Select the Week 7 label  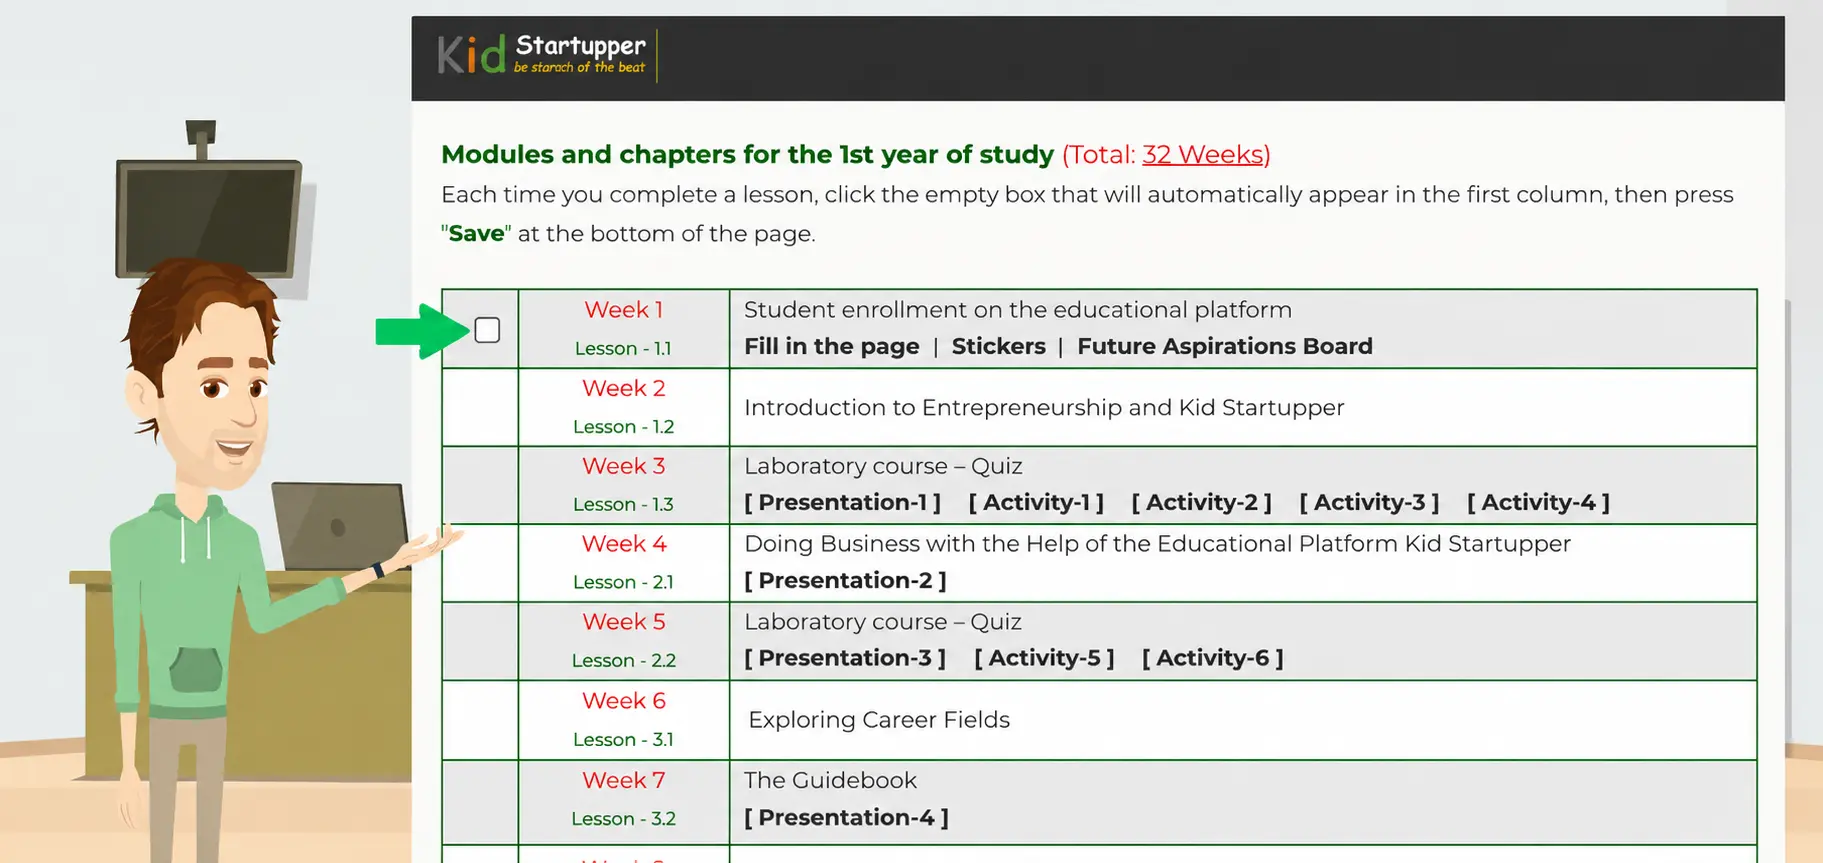point(623,780)
